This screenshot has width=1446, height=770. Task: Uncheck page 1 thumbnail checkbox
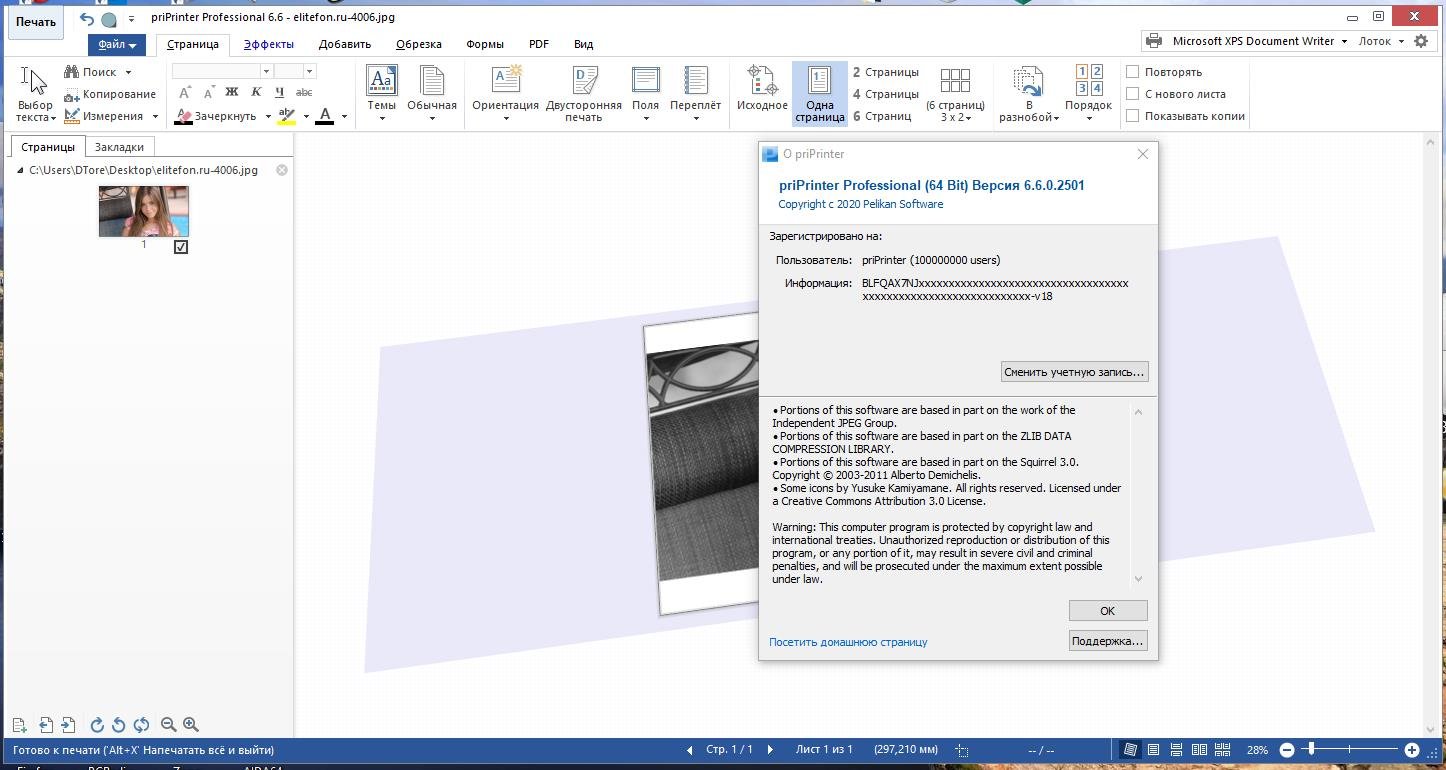(181, 247)
